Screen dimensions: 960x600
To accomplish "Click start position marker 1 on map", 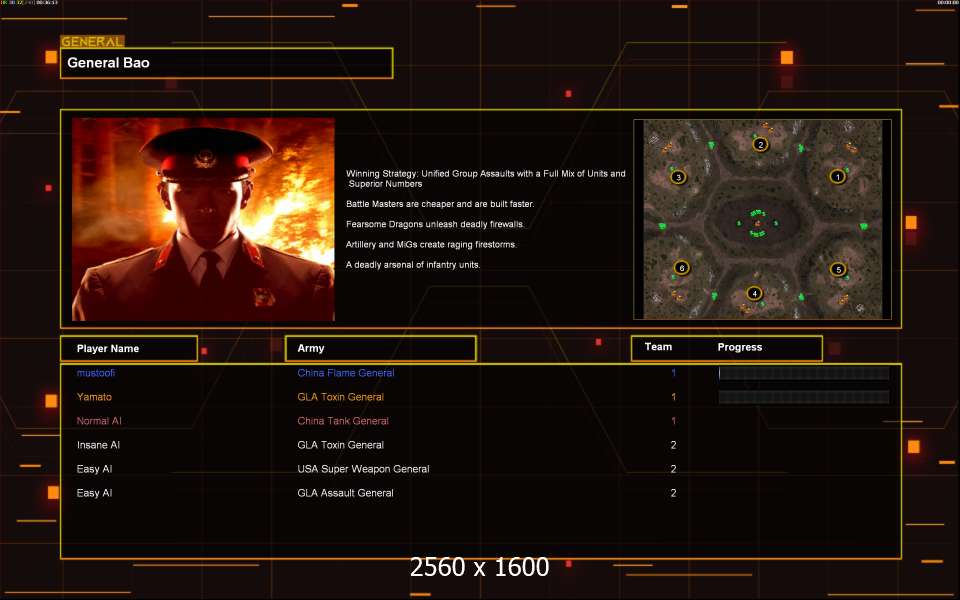I will pyautogui.click(x=838, y=177).
